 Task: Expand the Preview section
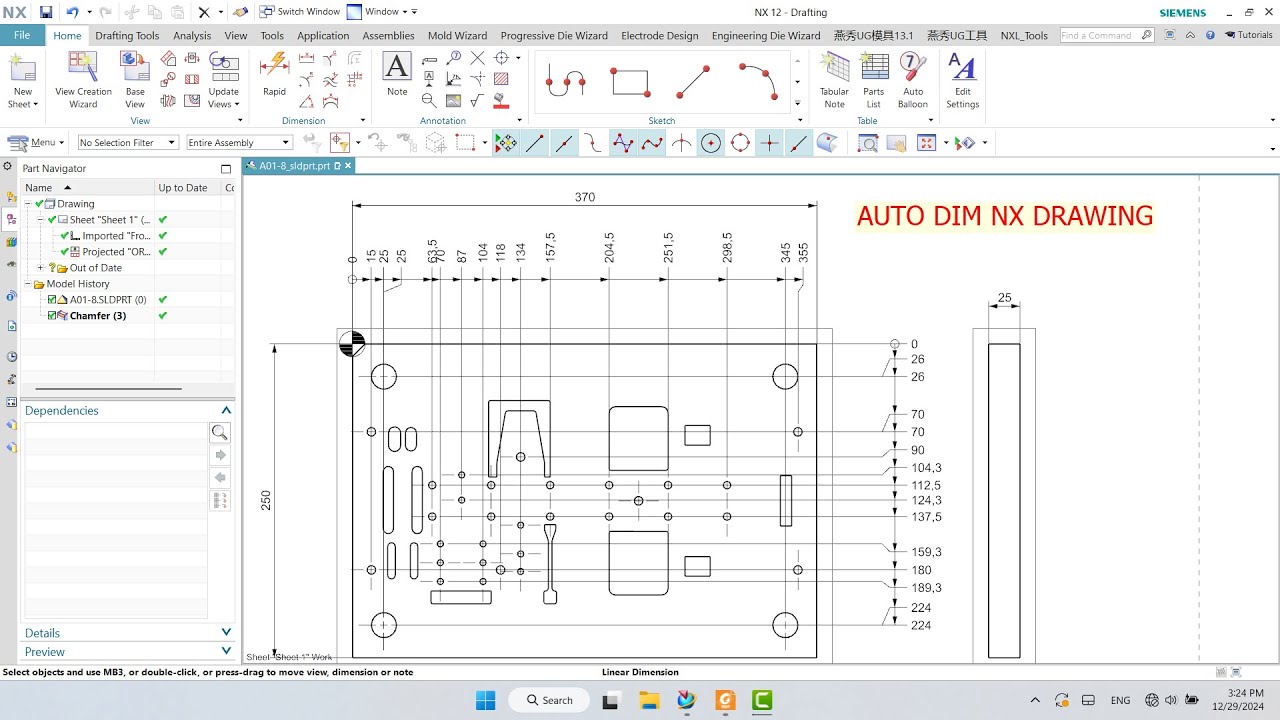[x=227, y=651]
